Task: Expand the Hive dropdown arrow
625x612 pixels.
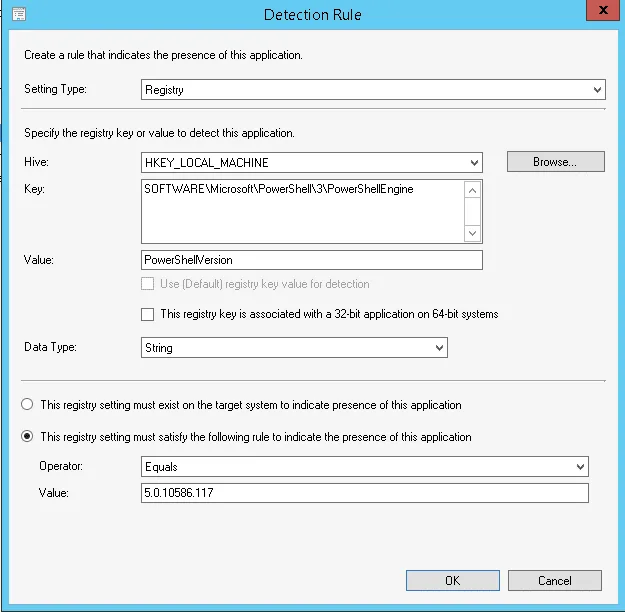Action: (x=474, y=163)
